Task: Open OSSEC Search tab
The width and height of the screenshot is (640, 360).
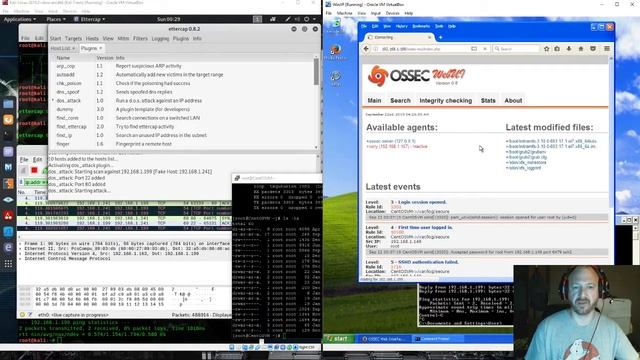Action: click(x=400, y=100)
